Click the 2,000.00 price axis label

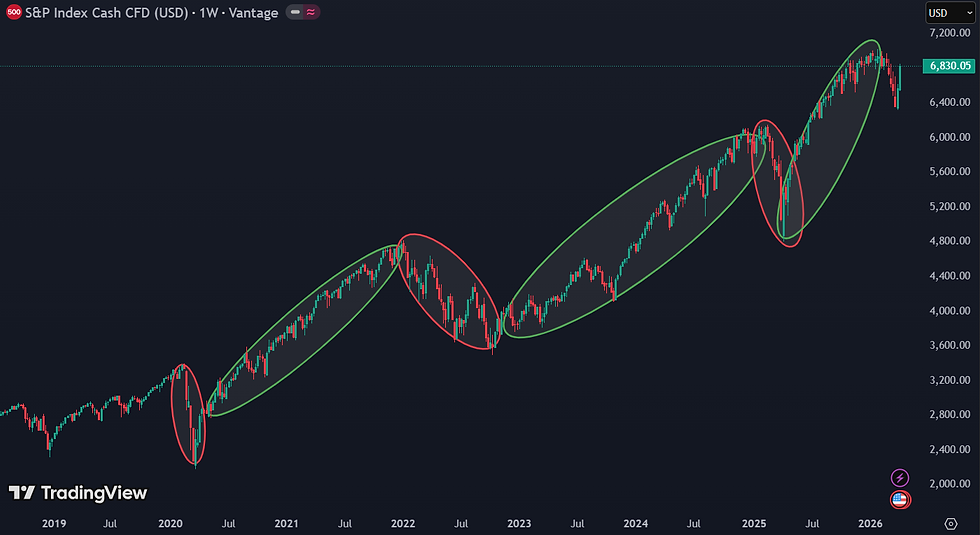pos(949,484)
